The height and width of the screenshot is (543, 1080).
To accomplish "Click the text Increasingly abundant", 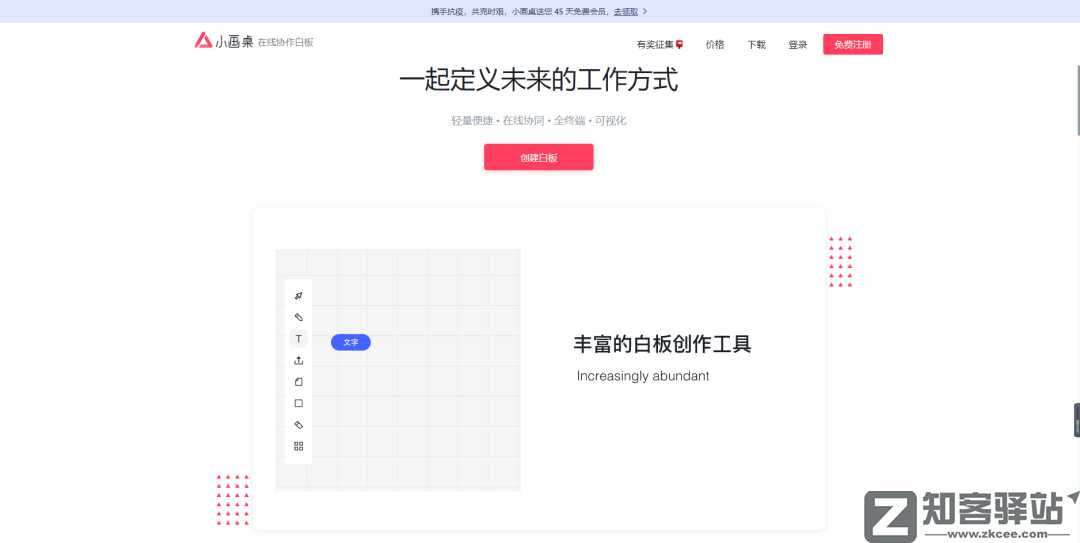I will pyautogui.click(x=643, y=376).
